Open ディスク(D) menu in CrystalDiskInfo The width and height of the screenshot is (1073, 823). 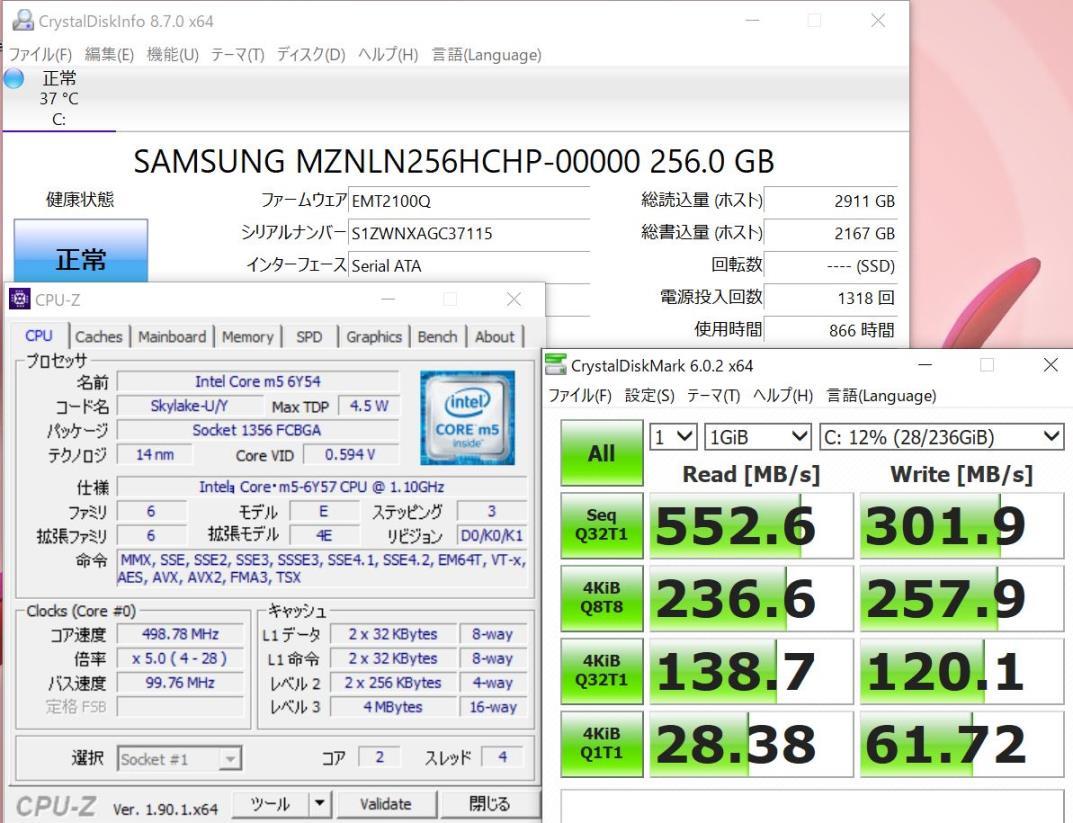311,55
